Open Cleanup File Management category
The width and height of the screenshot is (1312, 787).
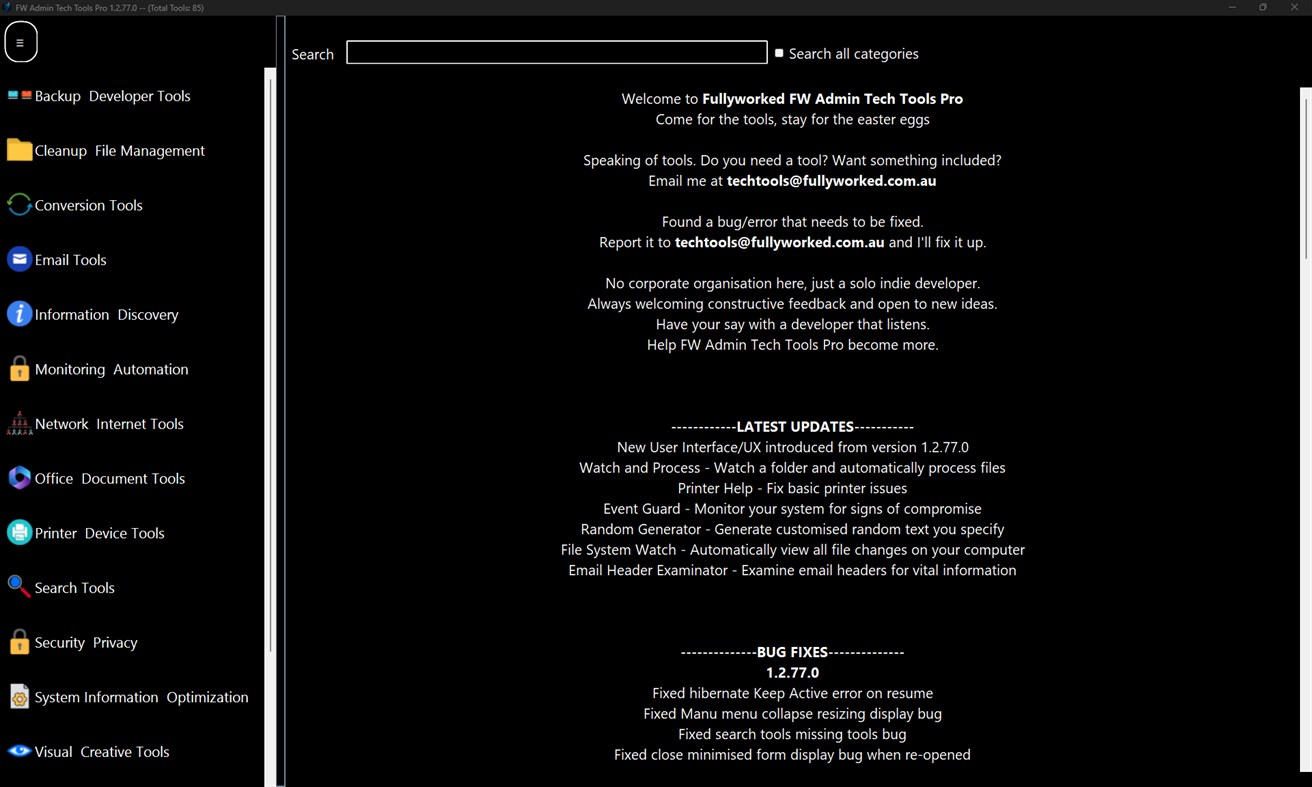tap(119, 151)
